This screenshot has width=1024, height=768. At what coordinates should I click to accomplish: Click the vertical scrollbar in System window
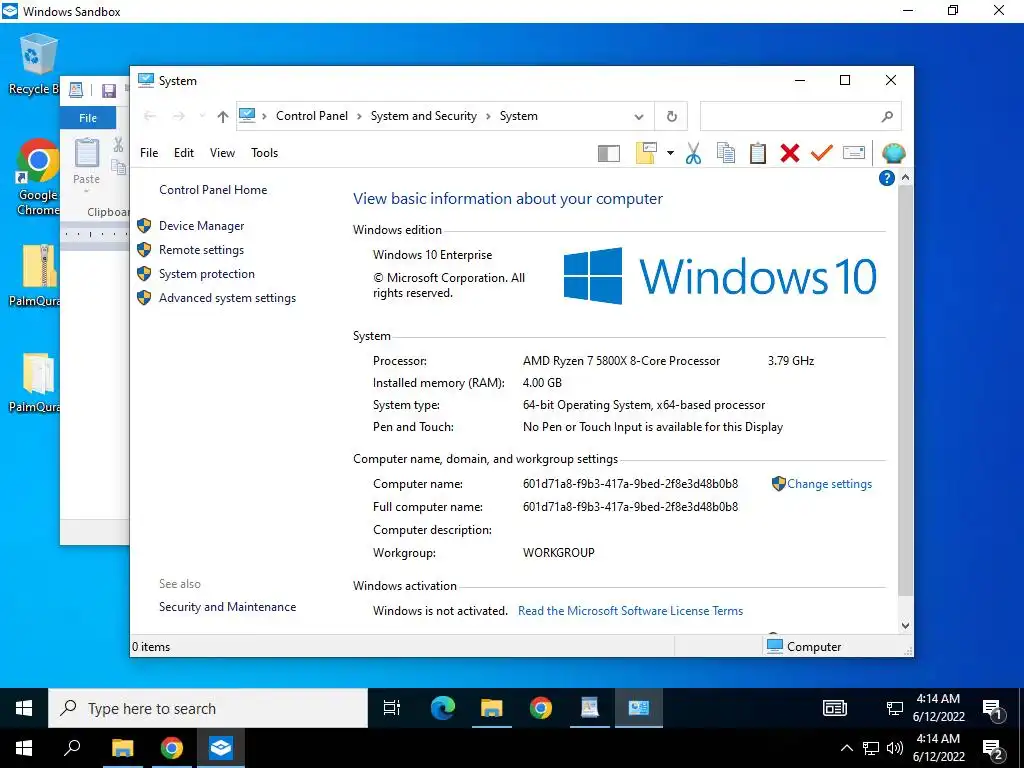coord(905,390)
